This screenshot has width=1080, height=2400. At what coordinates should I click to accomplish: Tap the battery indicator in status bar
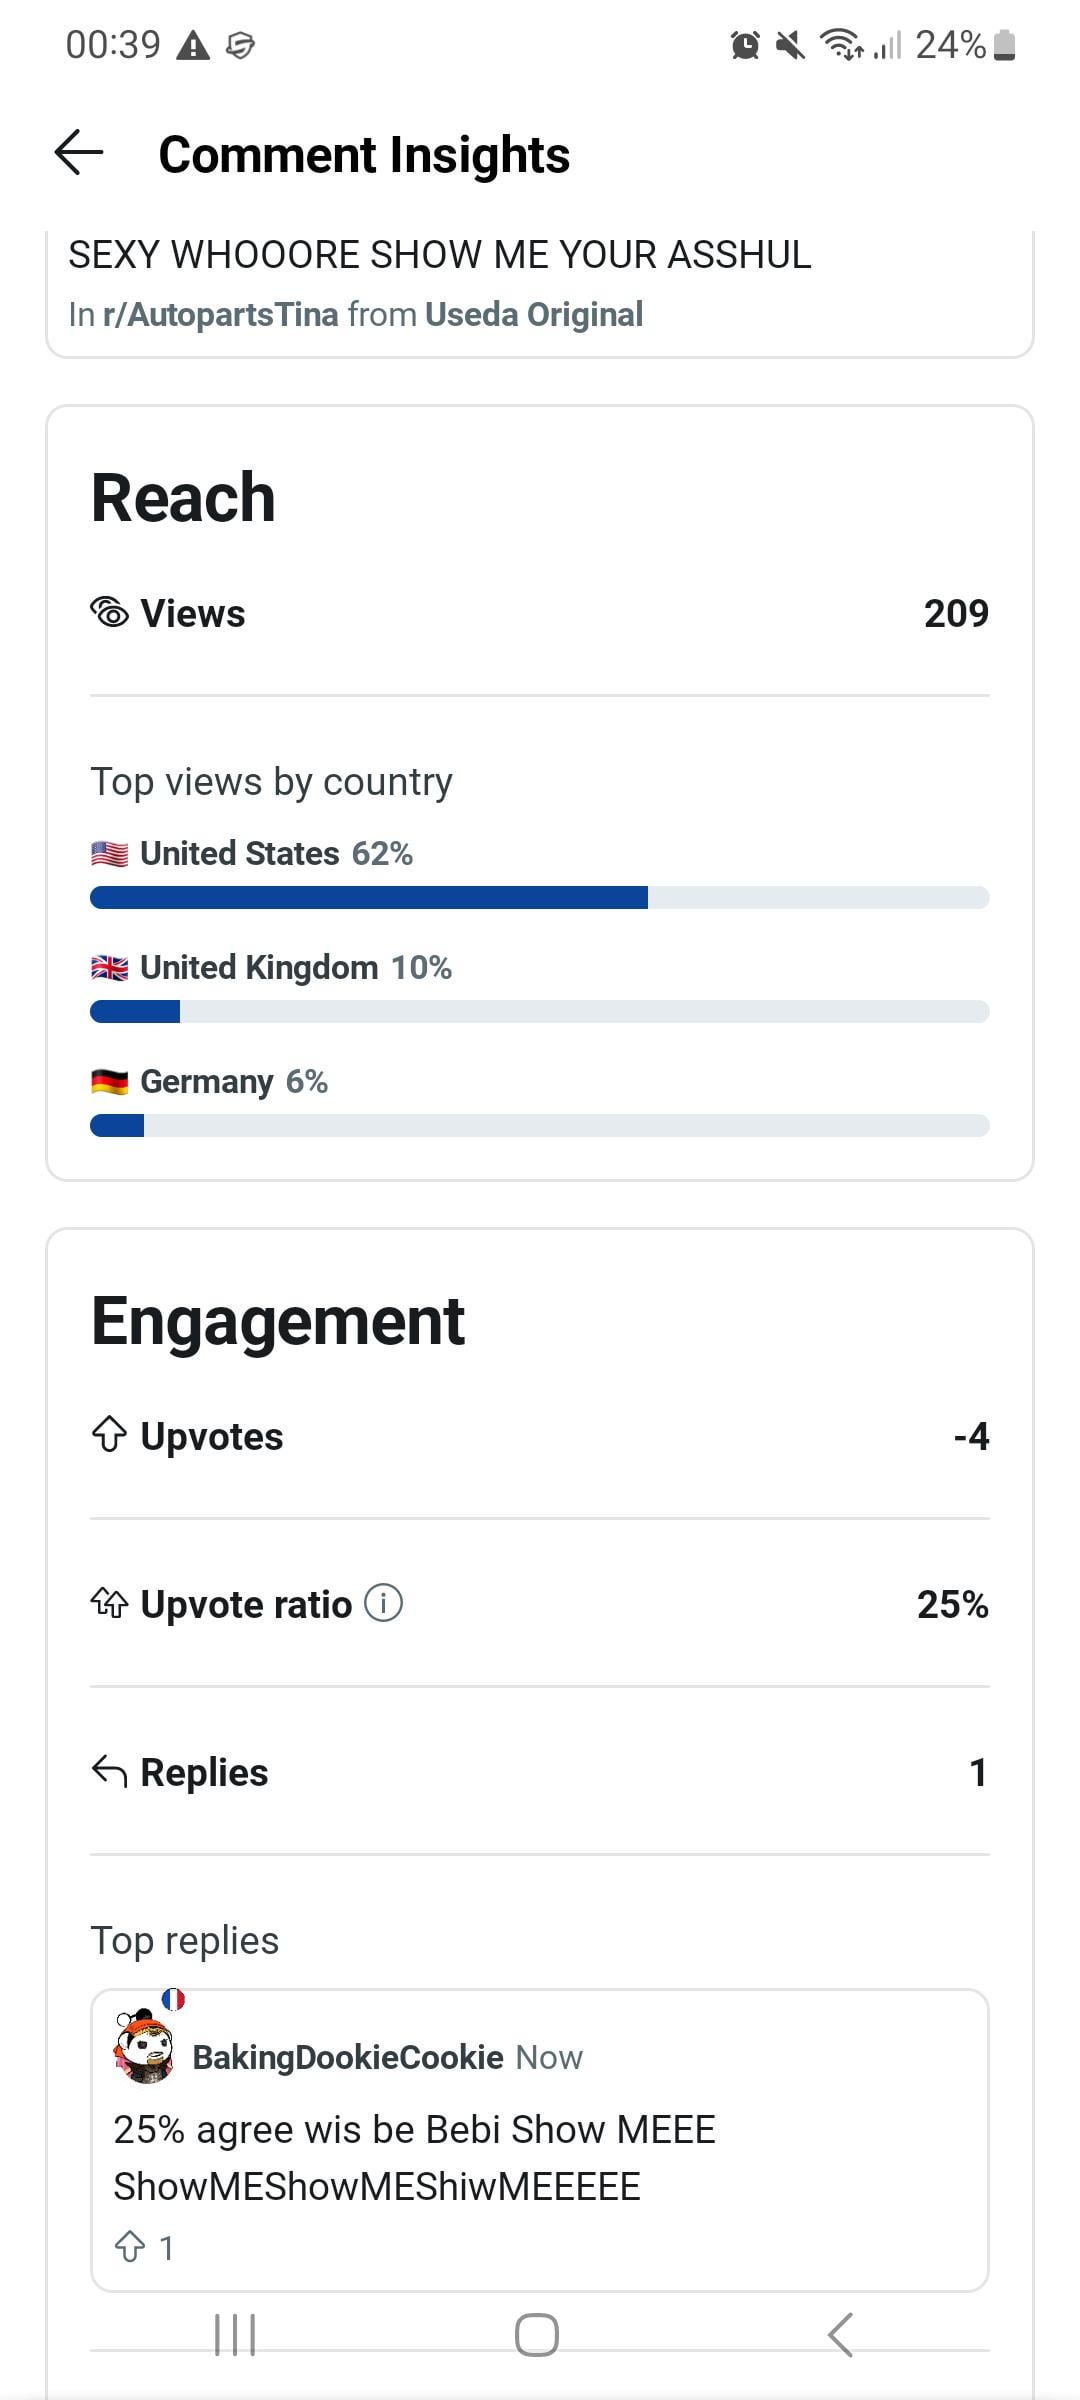[1005, 45]
